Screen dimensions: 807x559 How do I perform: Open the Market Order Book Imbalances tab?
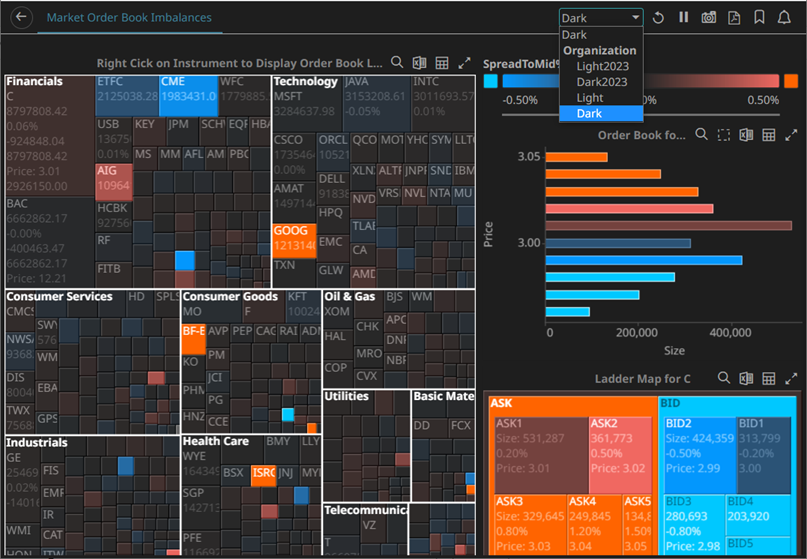coord(129,18)
